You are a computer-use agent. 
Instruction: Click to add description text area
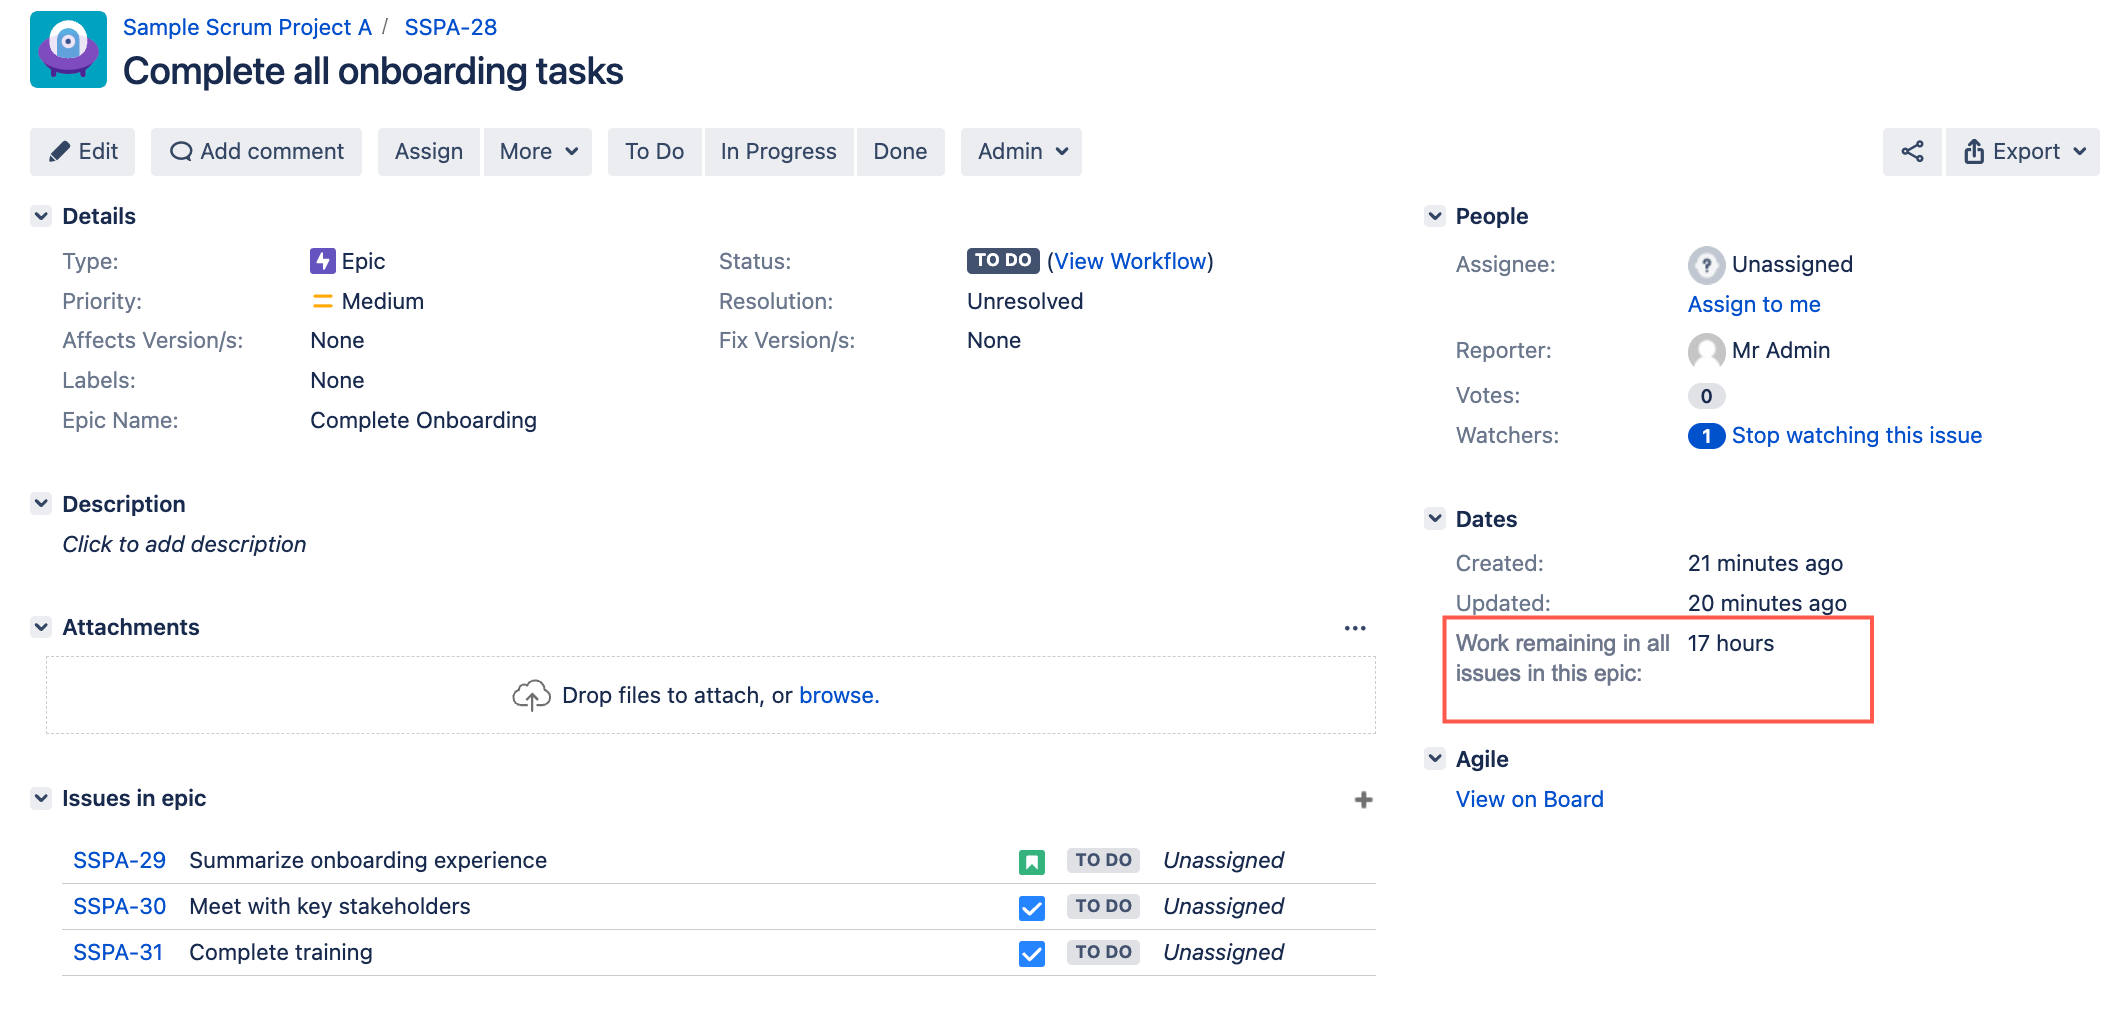click(x=184, y=545)
